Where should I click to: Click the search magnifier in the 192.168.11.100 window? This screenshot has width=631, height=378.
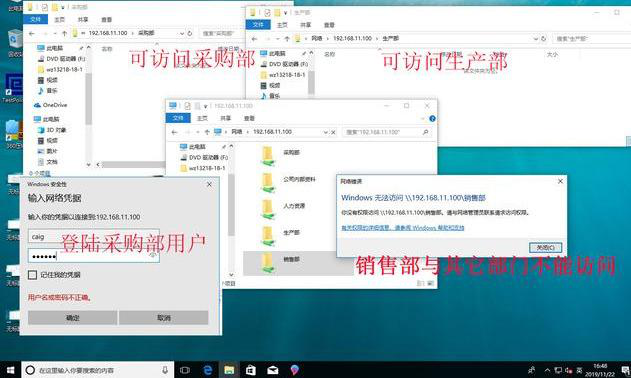point(425,132)
